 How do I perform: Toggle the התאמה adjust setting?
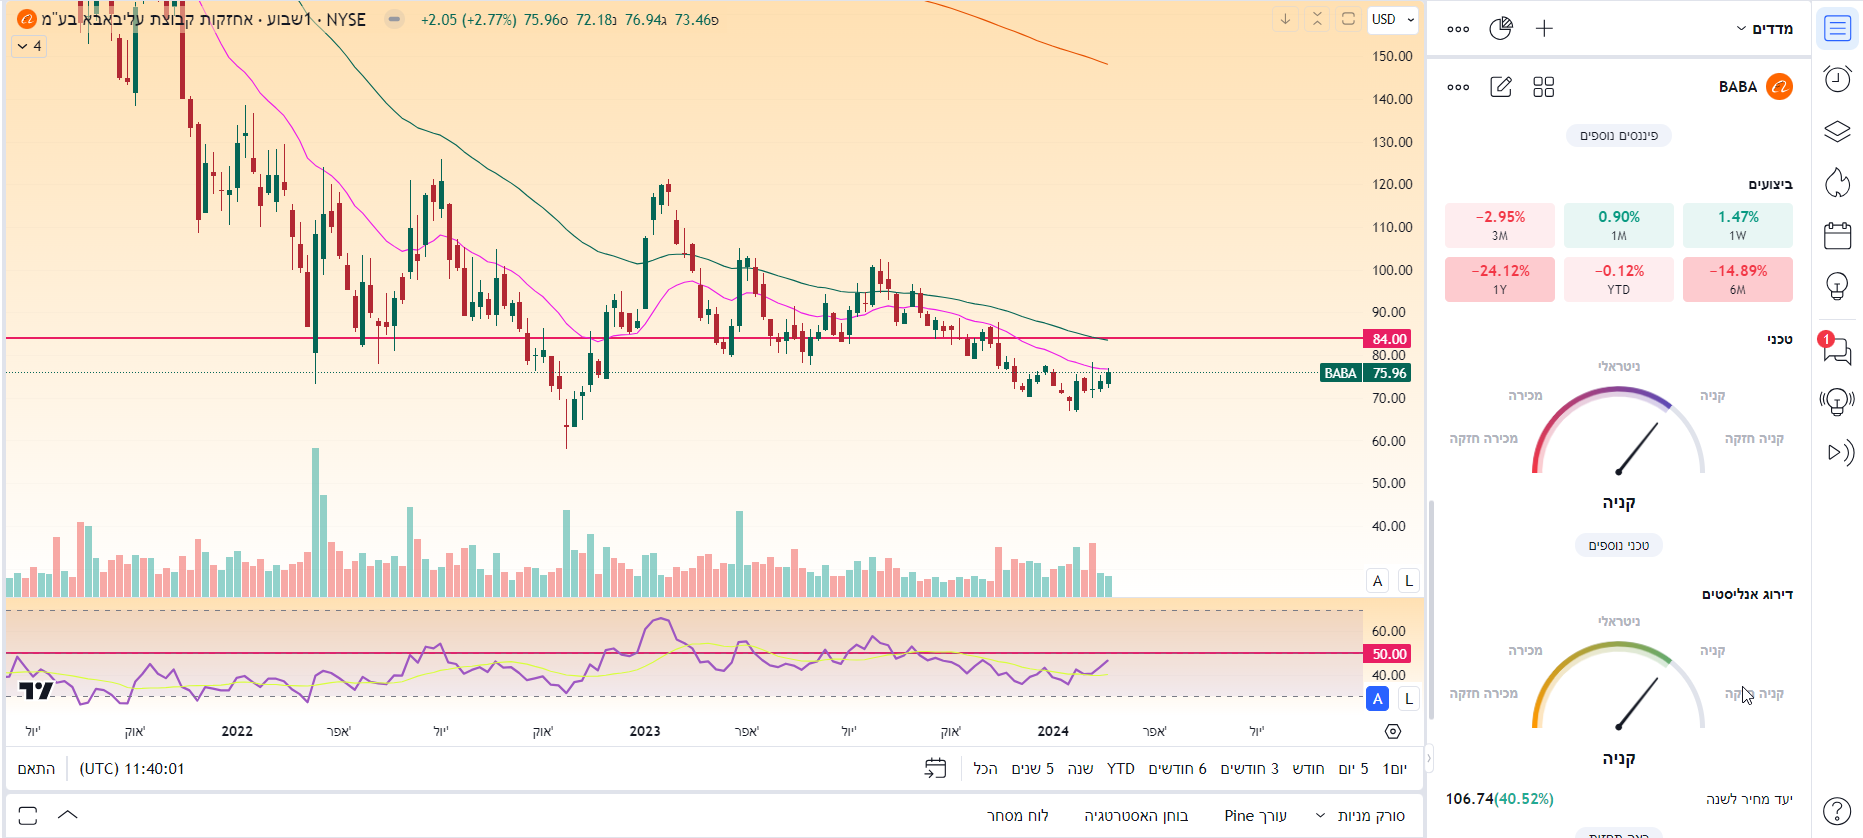tap(36, 769)
